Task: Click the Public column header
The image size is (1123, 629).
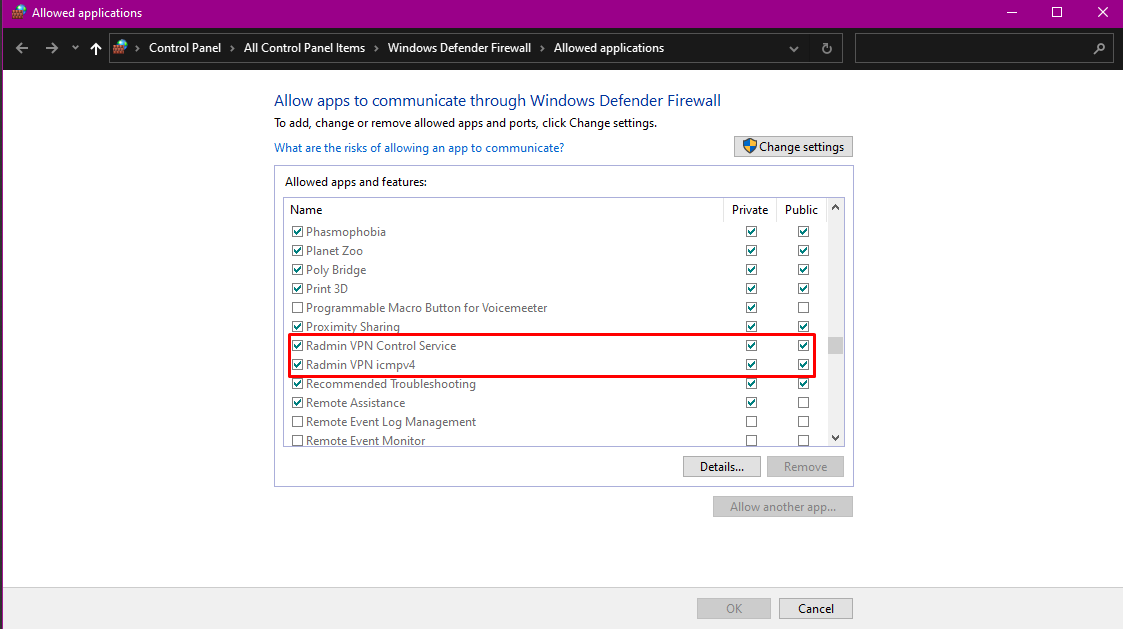Action: tap(801, 210)
